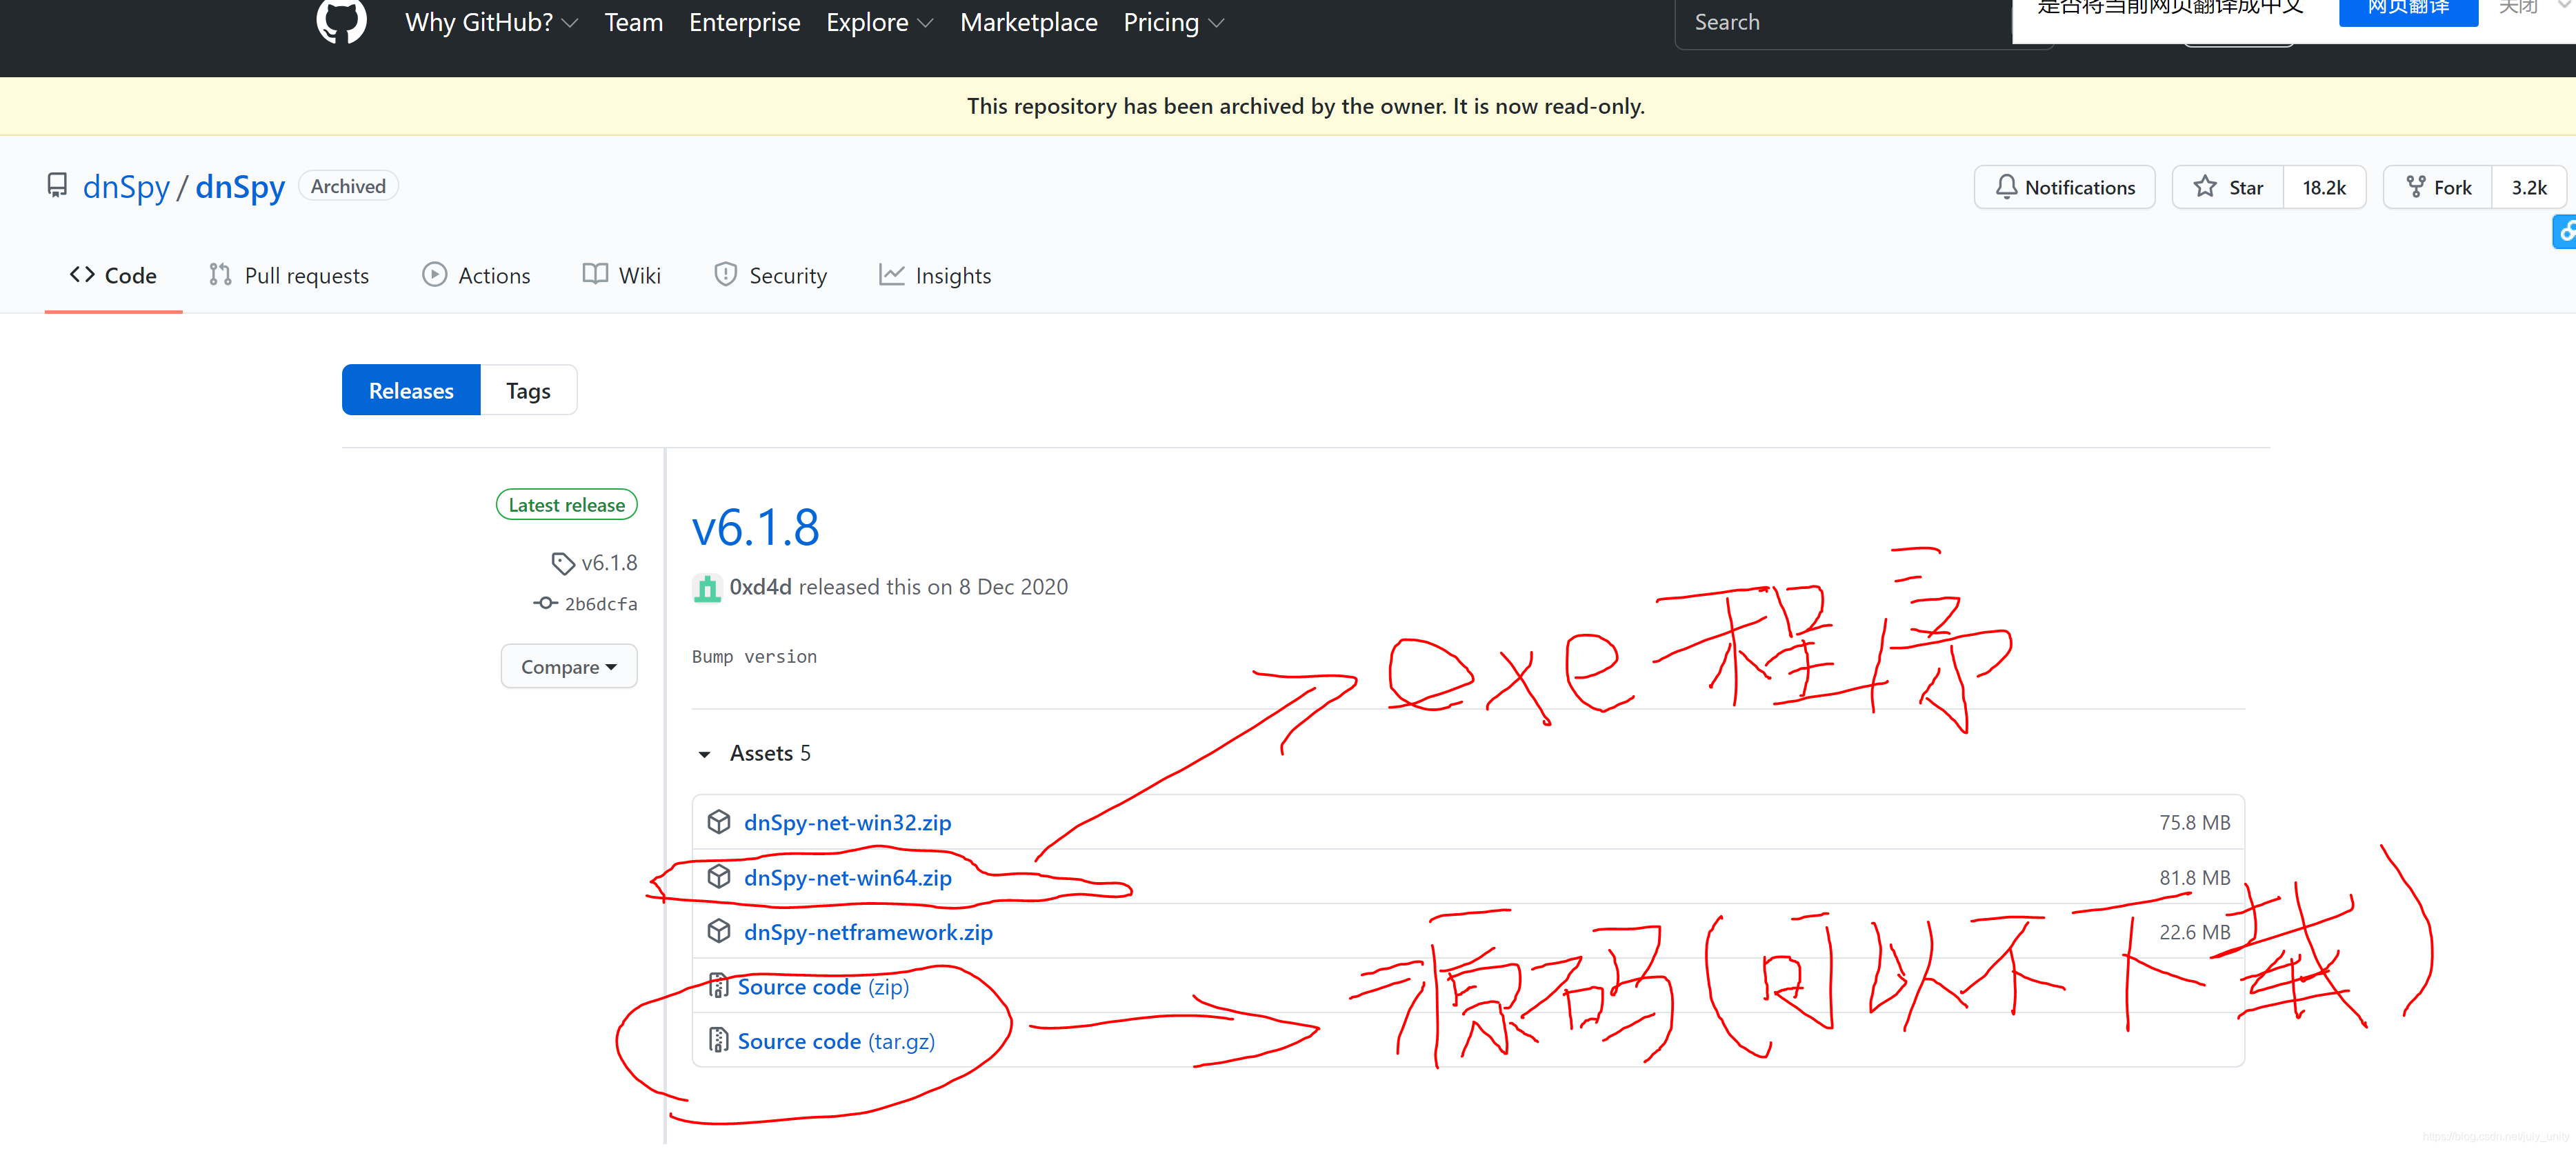
Task: Expand the Compare dropdown
Action: (x=568, y=667)
